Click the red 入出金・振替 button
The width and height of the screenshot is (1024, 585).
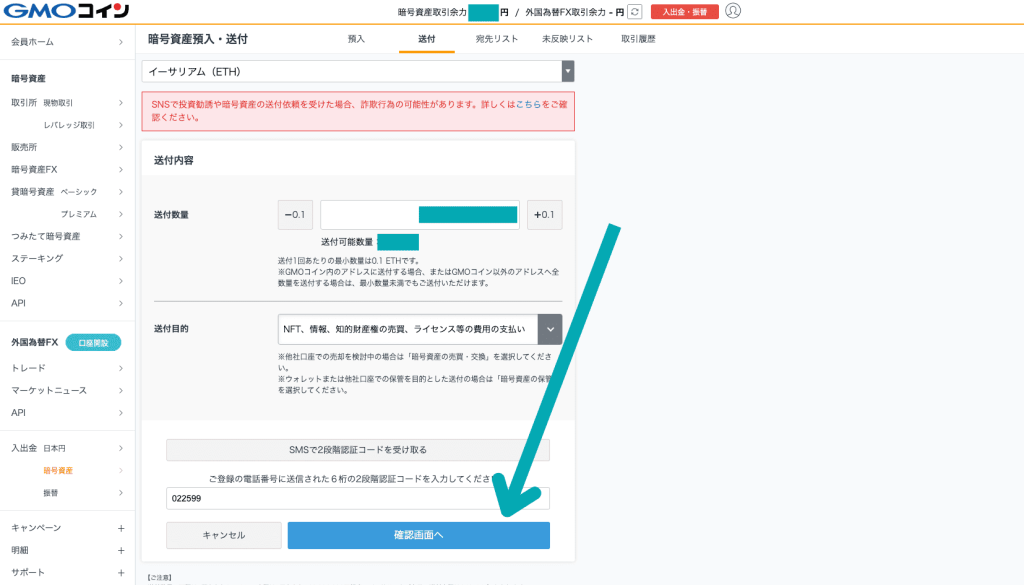coord(684,12)
